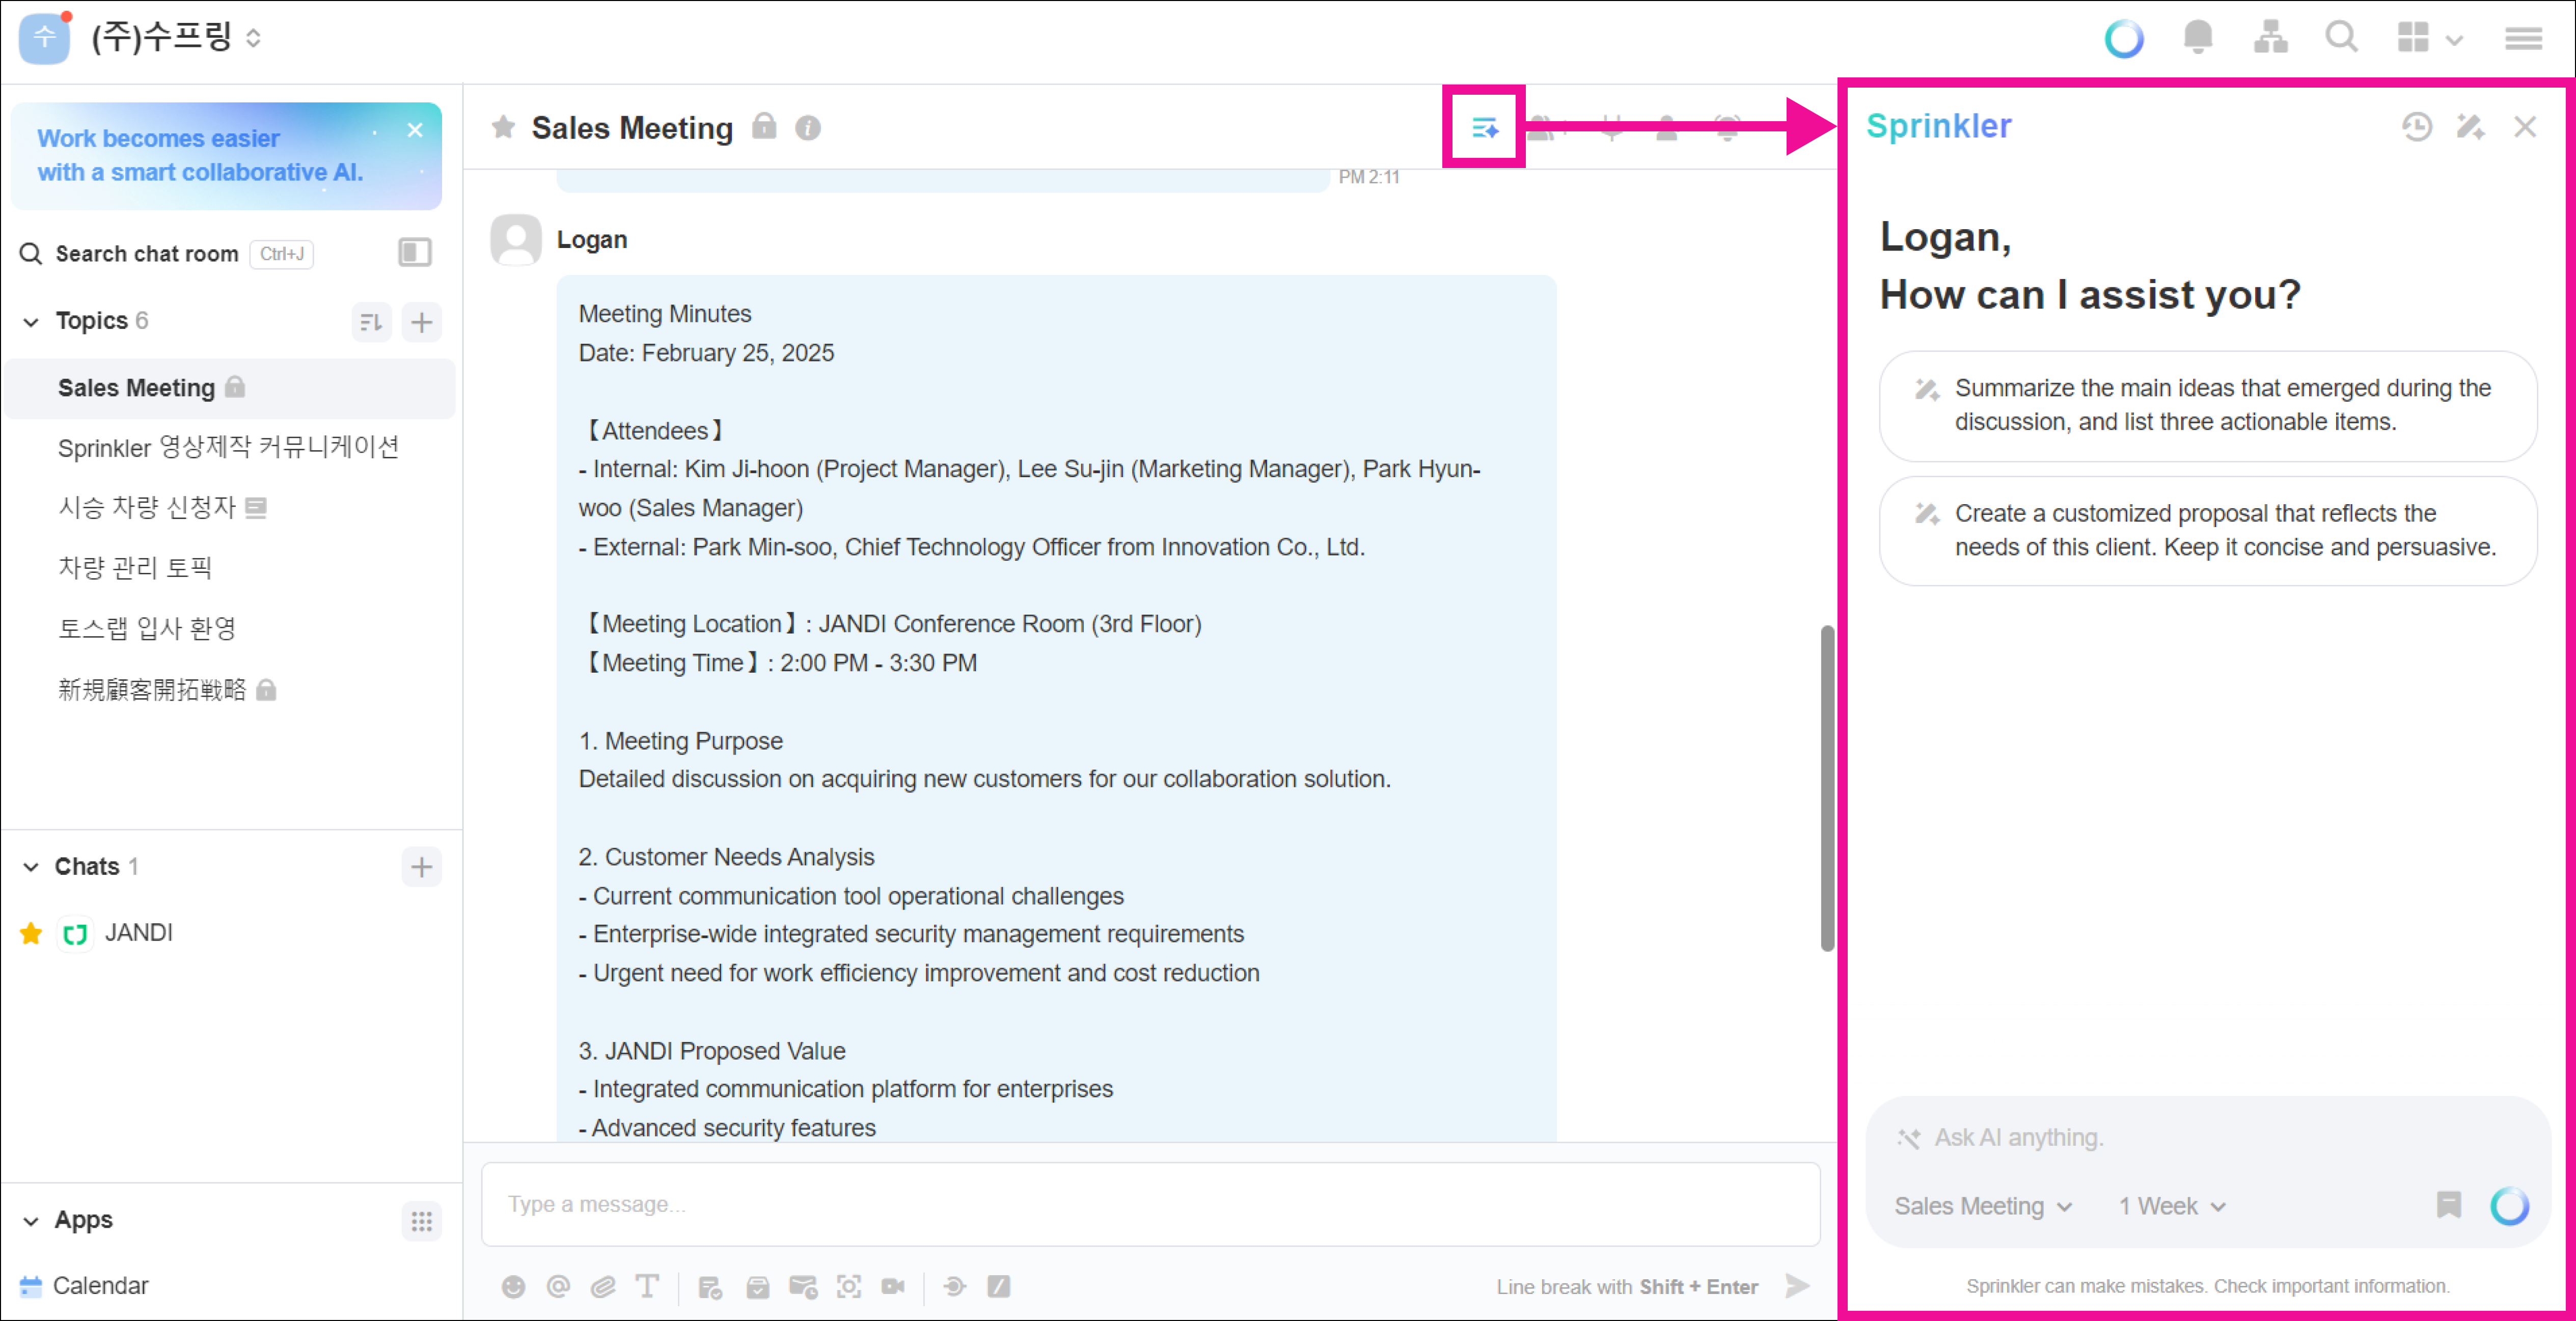Unstar the JANDI chat

[x=31, y=933]
